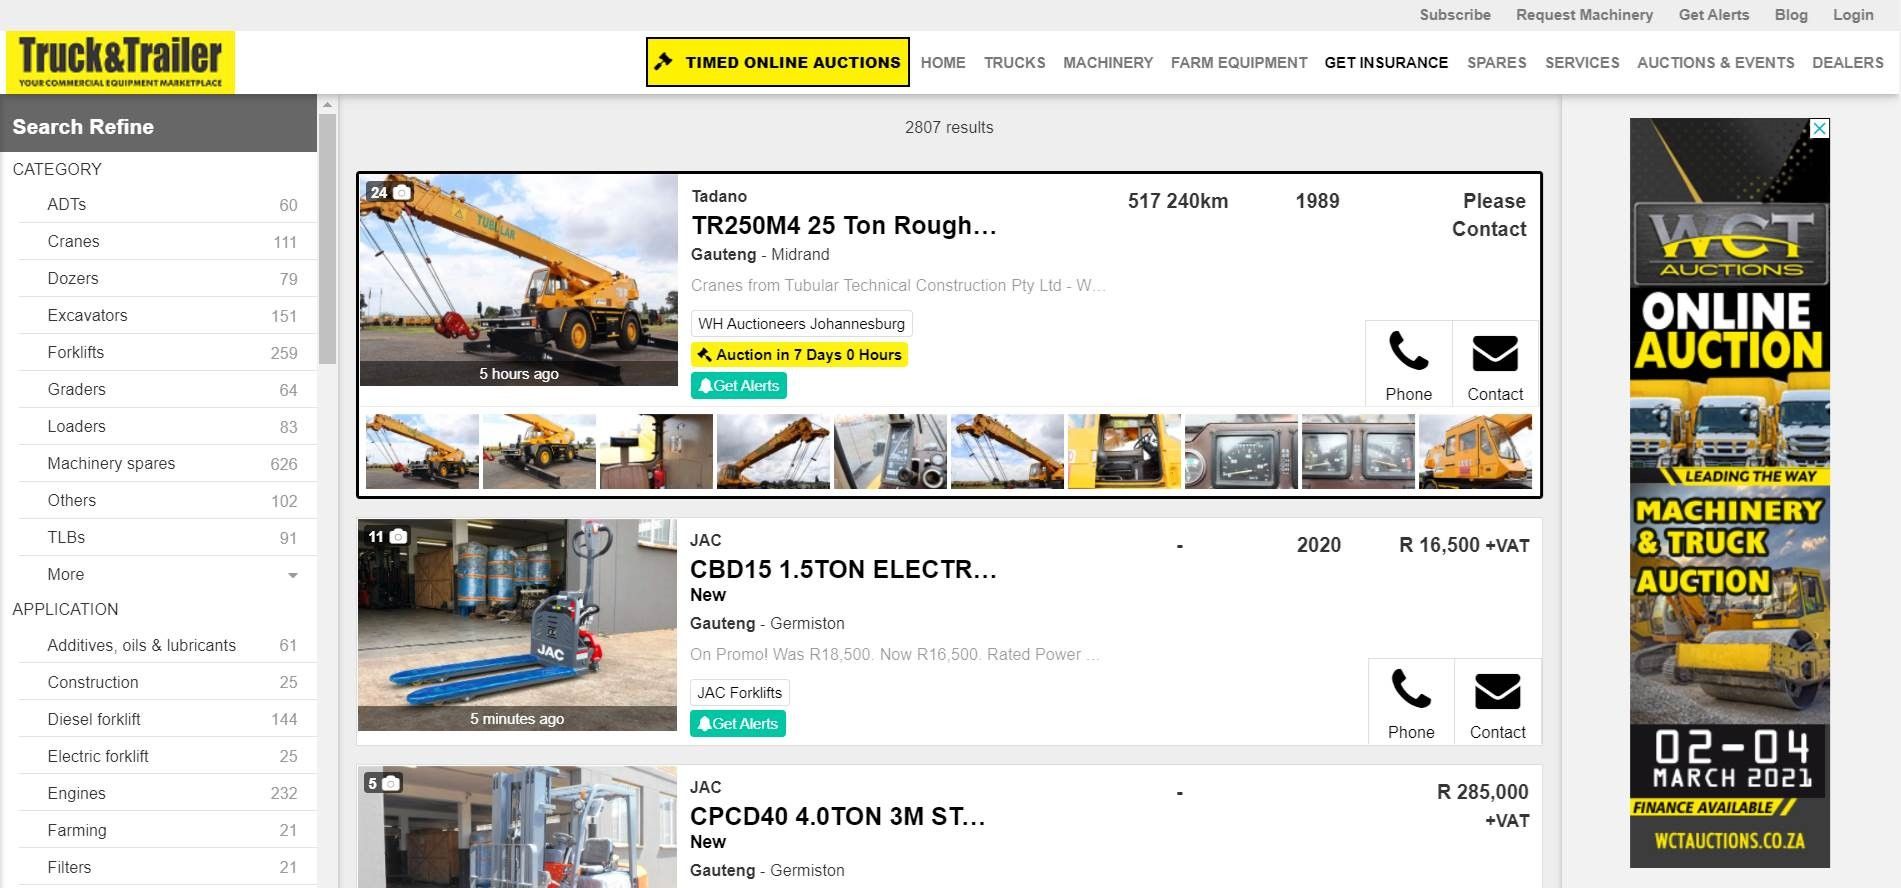This screenshot has width=1901, height=888.
Task: Filter by Excavators category
Action: pyautogui.click(x=167, y=315)
